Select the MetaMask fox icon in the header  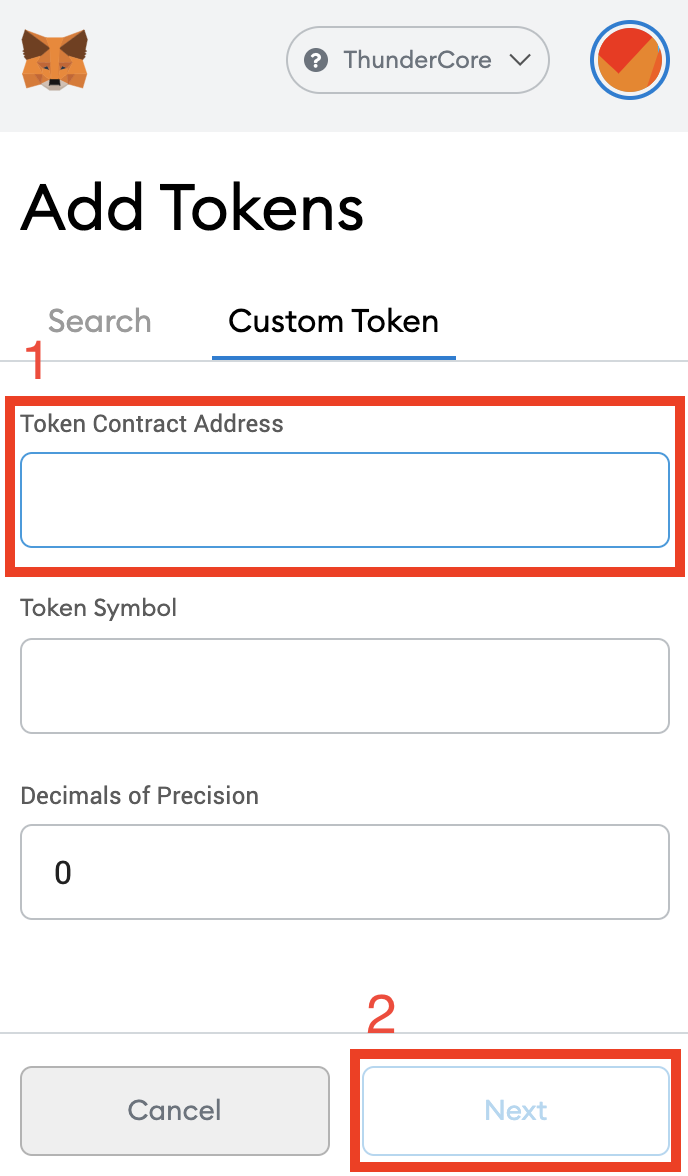(55, 60)
